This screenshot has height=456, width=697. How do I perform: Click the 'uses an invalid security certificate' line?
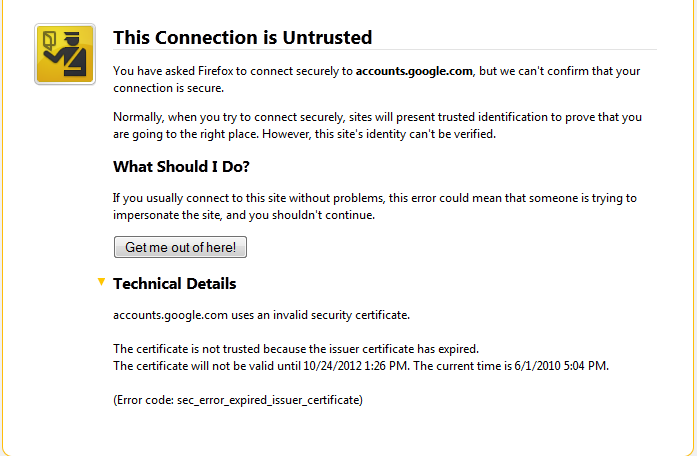click(x=261, y=315)
